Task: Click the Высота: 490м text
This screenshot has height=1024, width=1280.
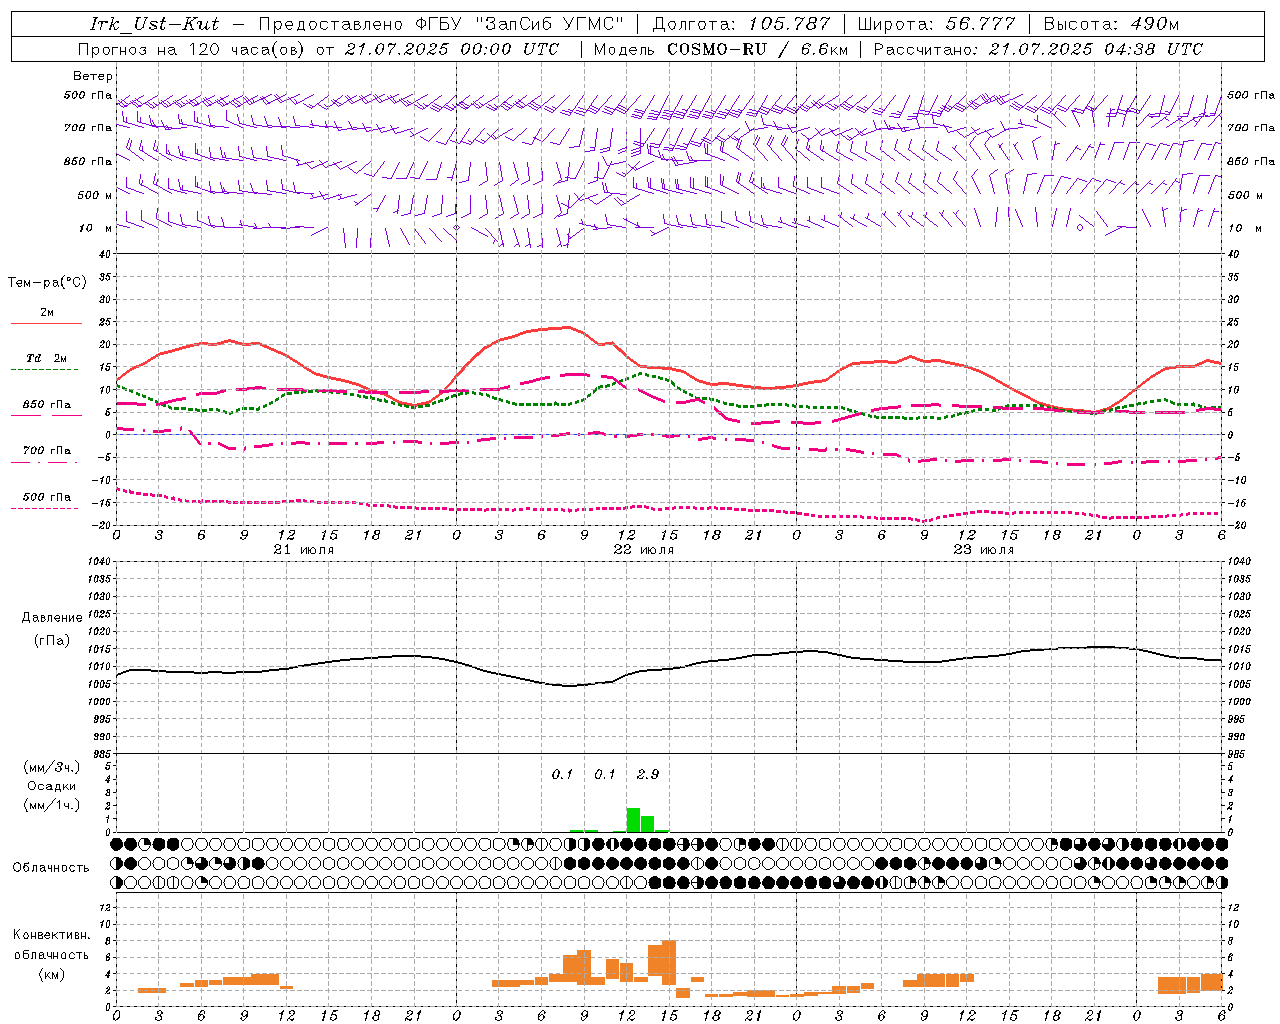Action: (1111, 24)
